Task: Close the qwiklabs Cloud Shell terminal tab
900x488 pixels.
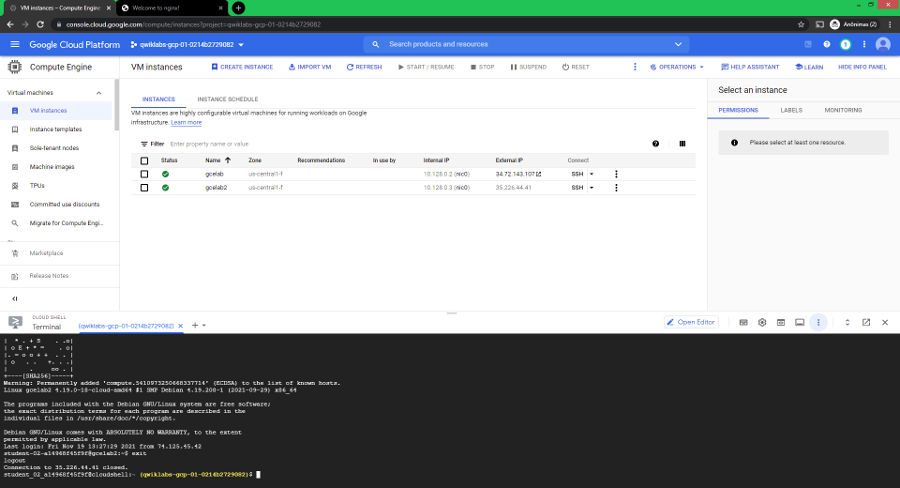Action: pyautogui.click(x=180, y=326)
